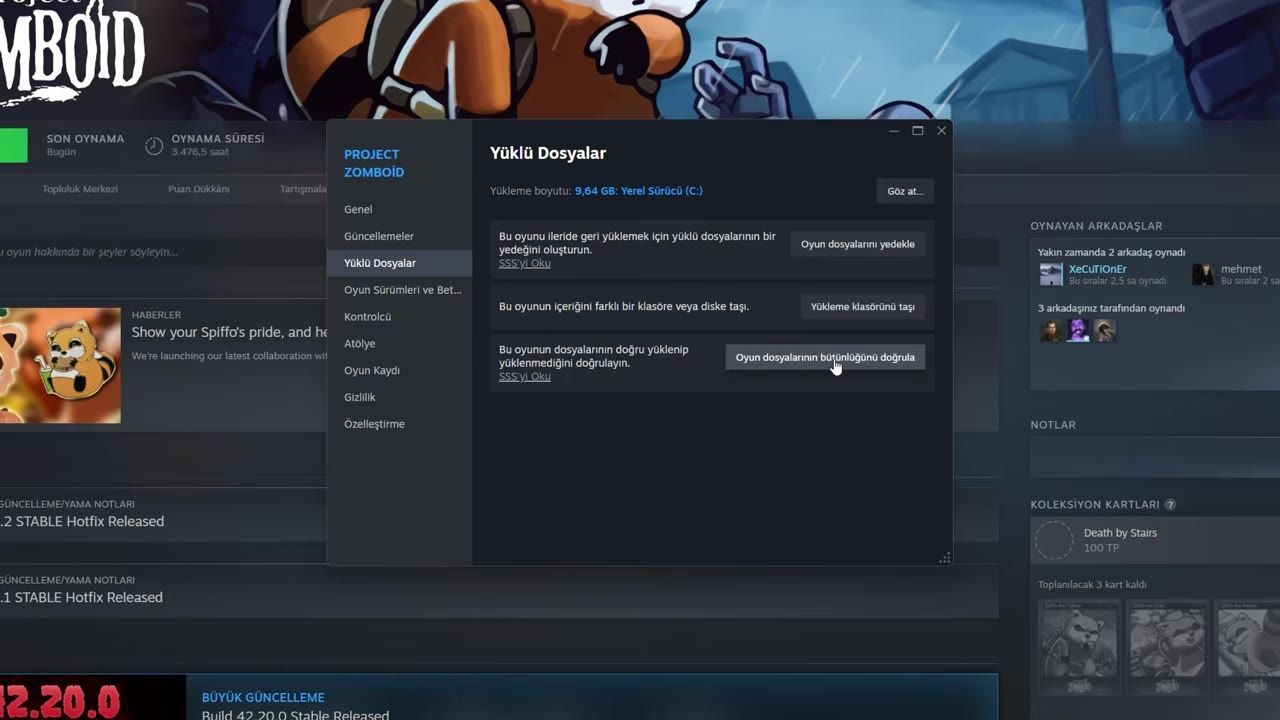The width and height of the screenshot is (1280, 720).
Task: Open the Spiffo pin news thumbnail
Action: pos(60,365)
